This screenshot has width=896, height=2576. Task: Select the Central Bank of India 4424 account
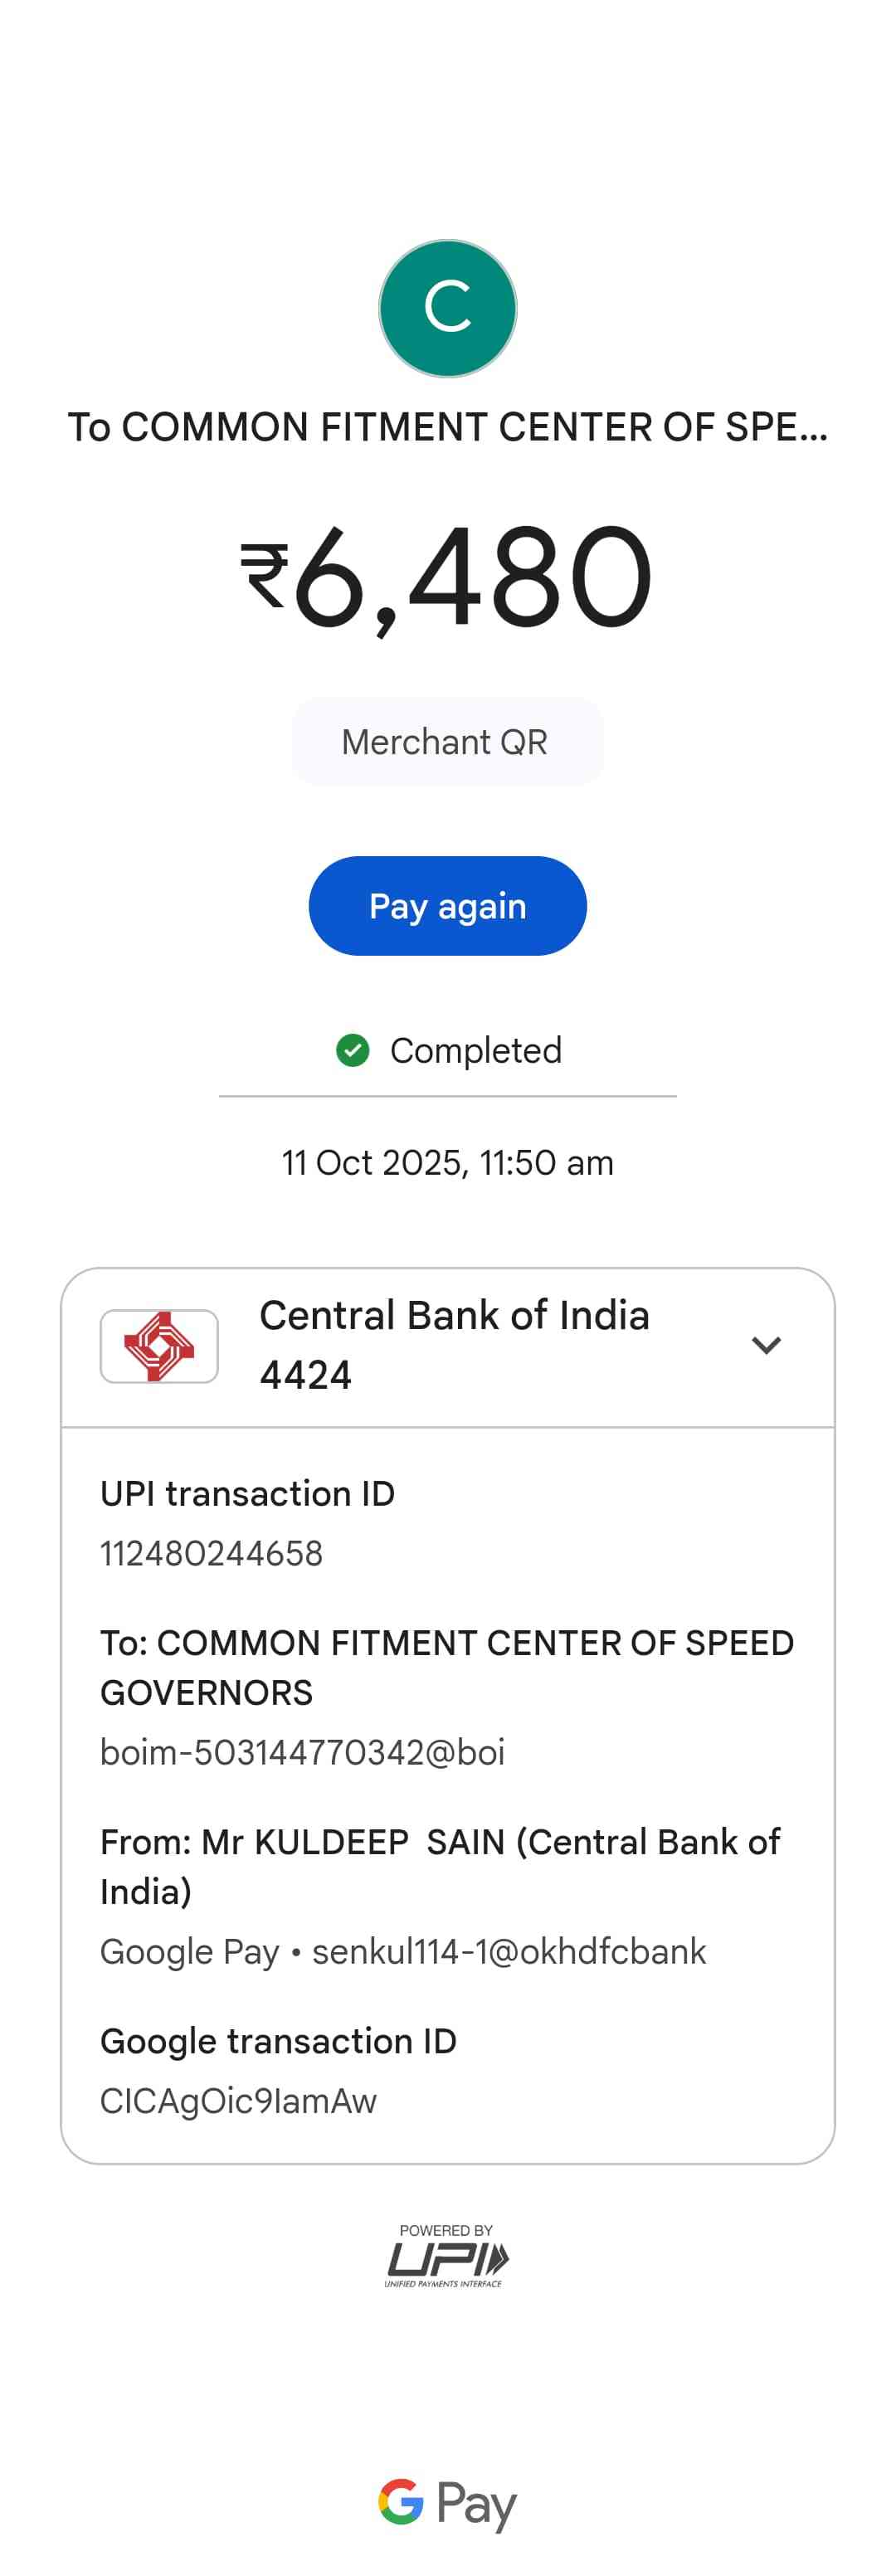[454, 1345]
